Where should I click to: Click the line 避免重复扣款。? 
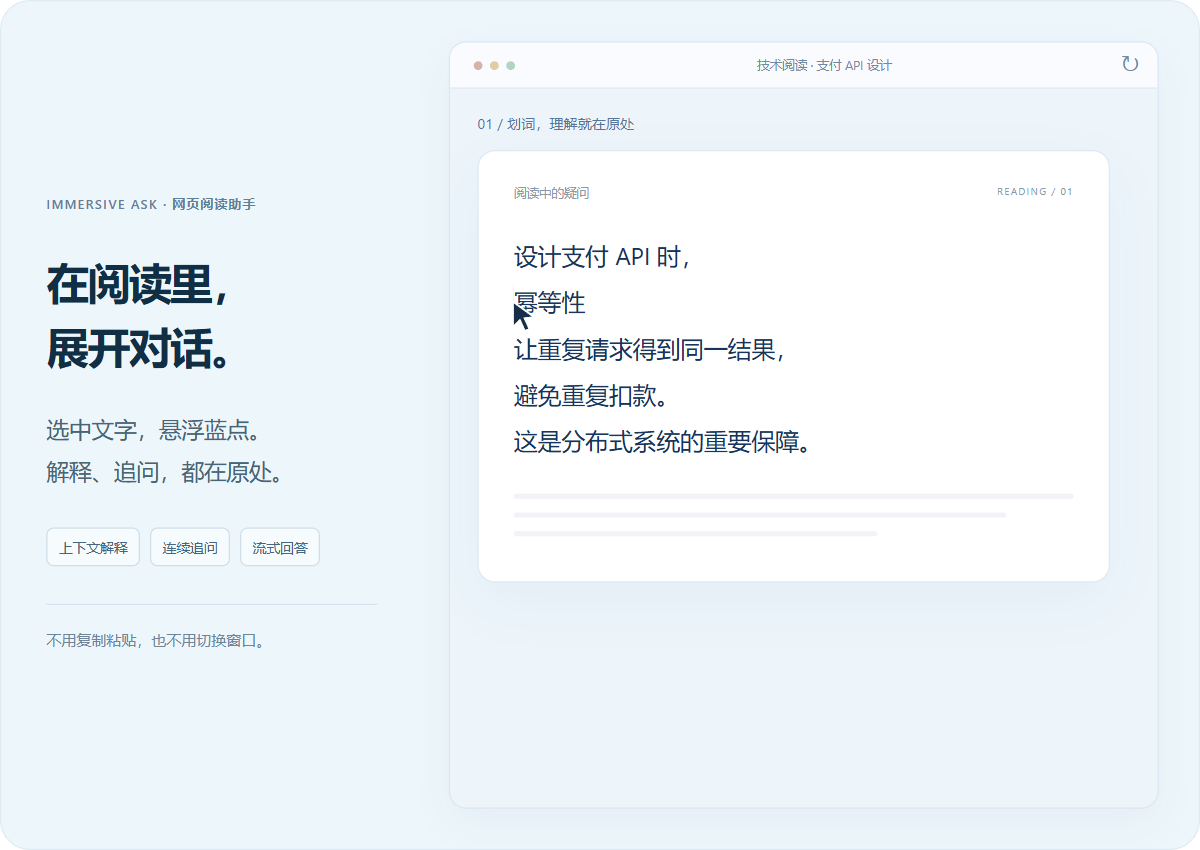pyautogui.click(x=590, y=396)
